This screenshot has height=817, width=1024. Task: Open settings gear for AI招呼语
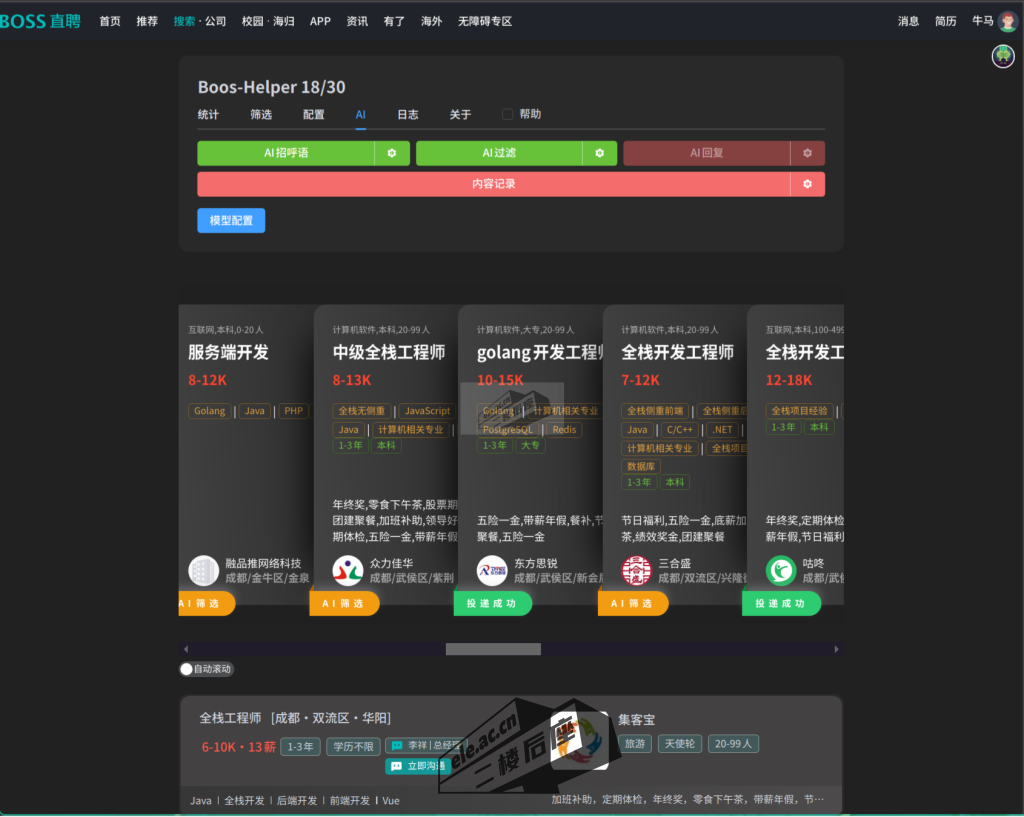pyautogui.click(x=391, y=153)
